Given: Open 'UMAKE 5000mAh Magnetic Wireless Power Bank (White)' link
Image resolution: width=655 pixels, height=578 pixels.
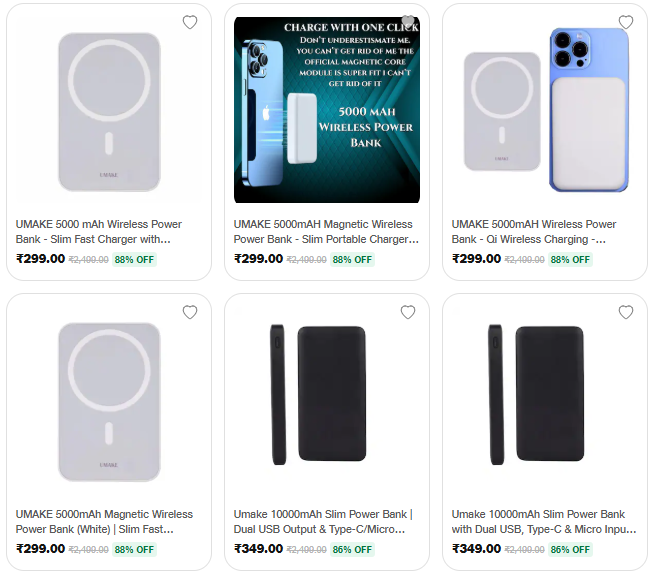Looking at the screenshot, I should coord(105,522).
